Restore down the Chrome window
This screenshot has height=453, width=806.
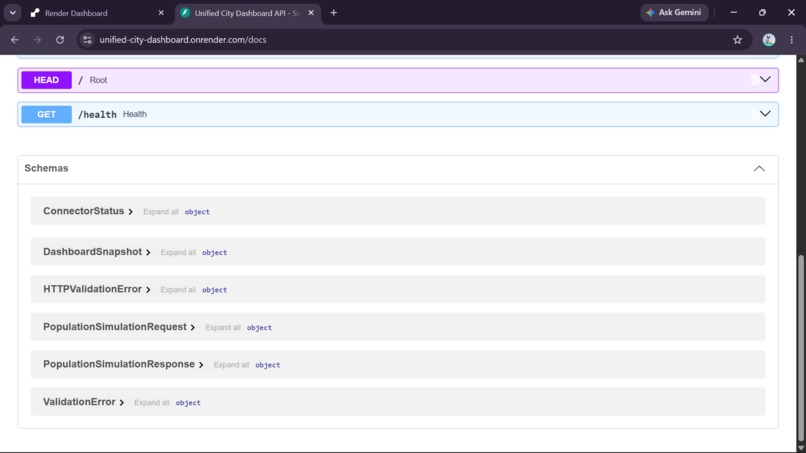(x=762, y=12)
